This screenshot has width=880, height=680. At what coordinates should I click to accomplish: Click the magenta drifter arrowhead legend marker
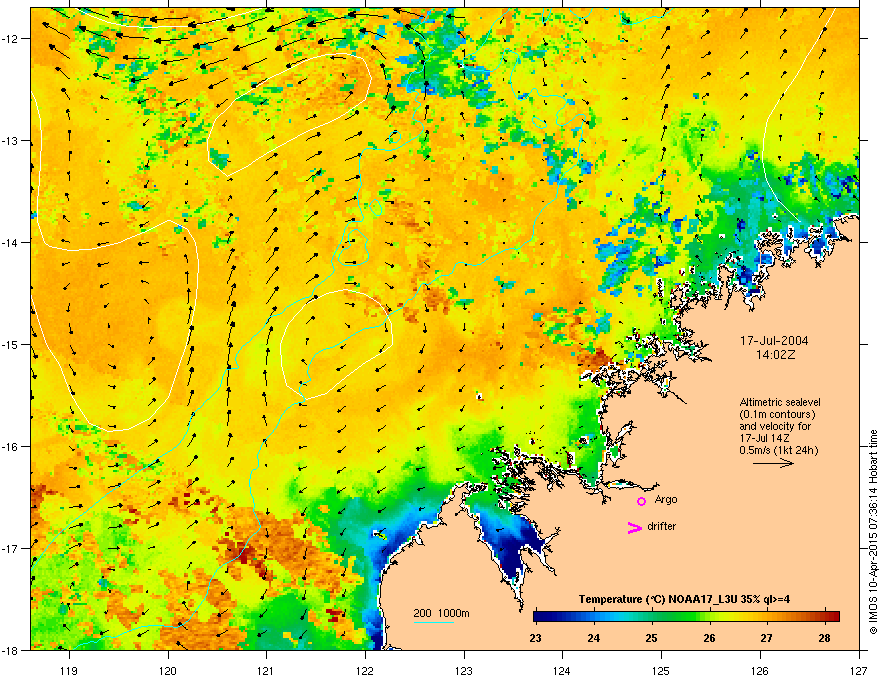(x=634, y=527)
